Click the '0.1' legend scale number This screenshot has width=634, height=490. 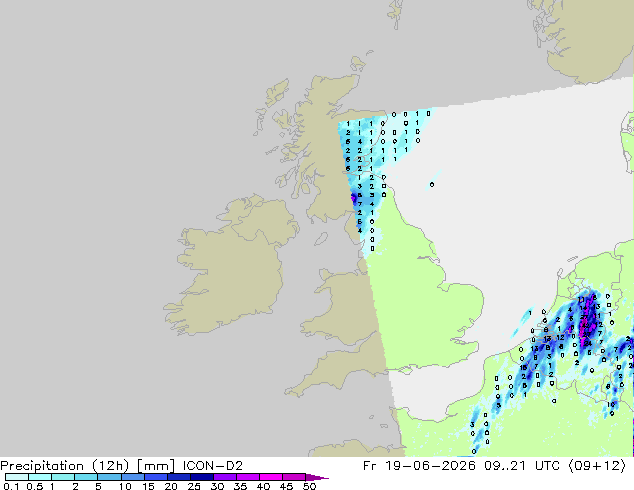(x=11, y=486)
